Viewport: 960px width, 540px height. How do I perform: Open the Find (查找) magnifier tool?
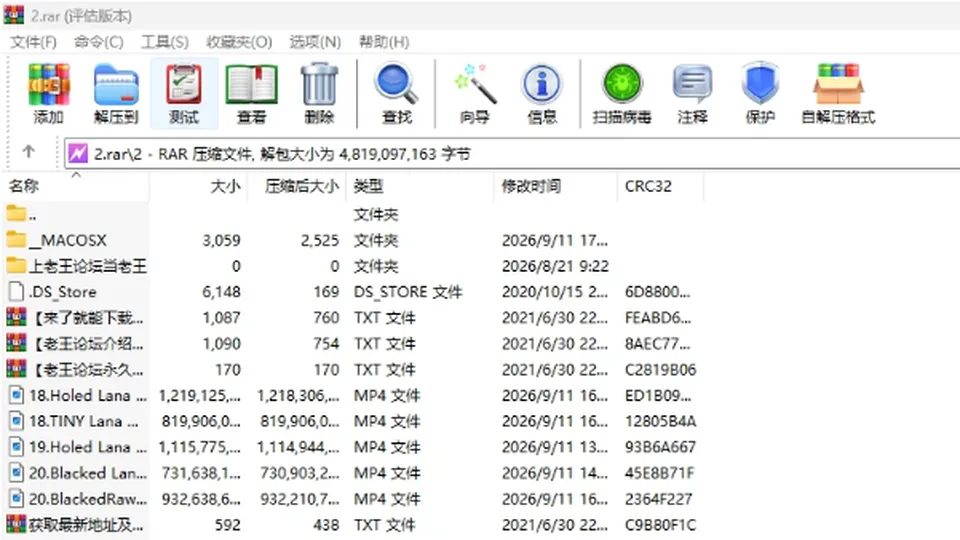tap(396, 94)
